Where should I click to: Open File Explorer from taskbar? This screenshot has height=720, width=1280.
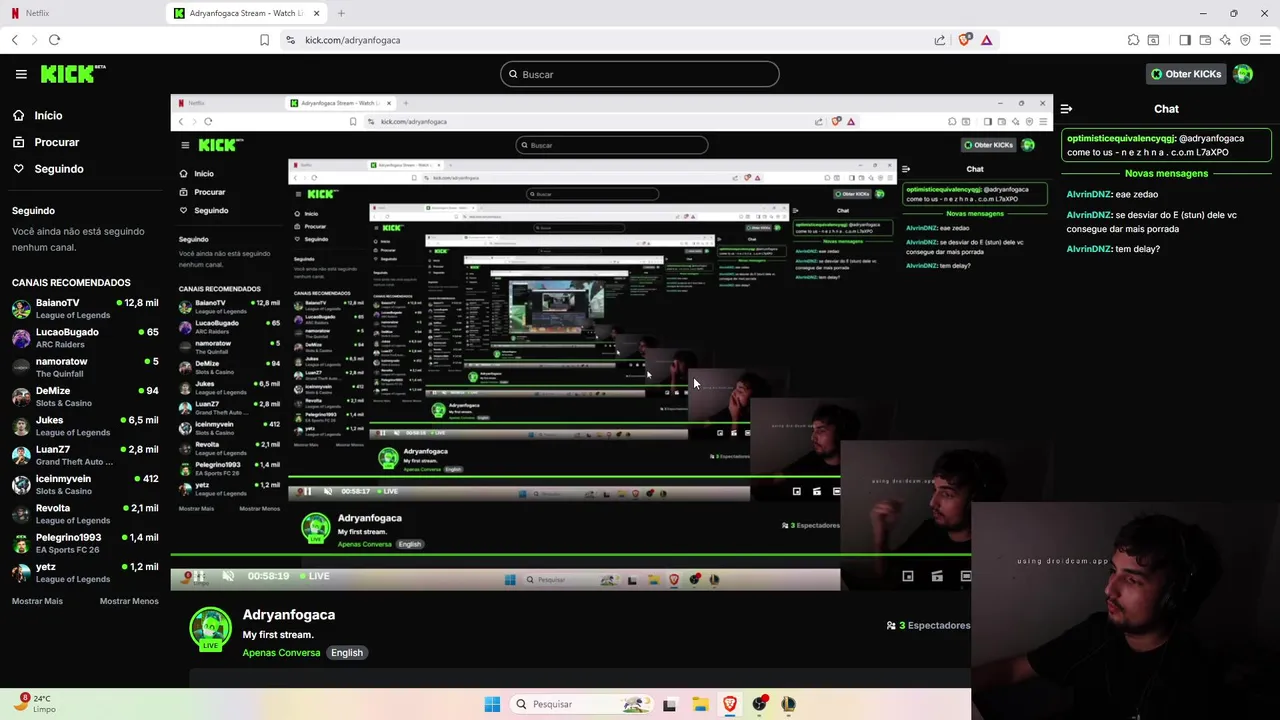tap(700, 704)
